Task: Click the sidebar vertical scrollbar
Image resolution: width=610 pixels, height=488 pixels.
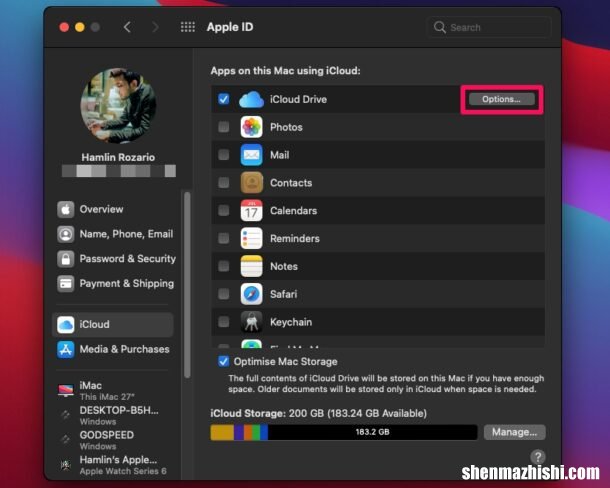Action: point(187,284)
